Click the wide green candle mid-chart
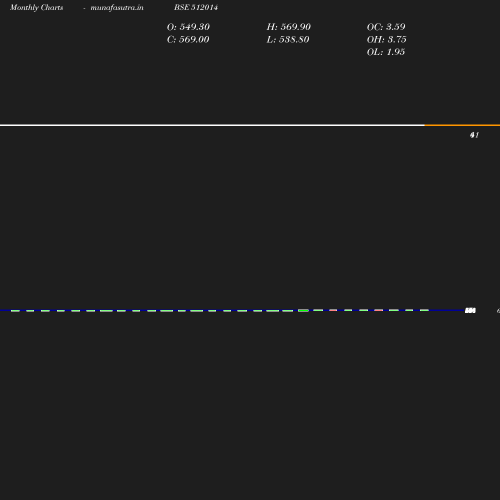Screen dimensions: 500x500 pyautogui.click(x=303, y=311)
